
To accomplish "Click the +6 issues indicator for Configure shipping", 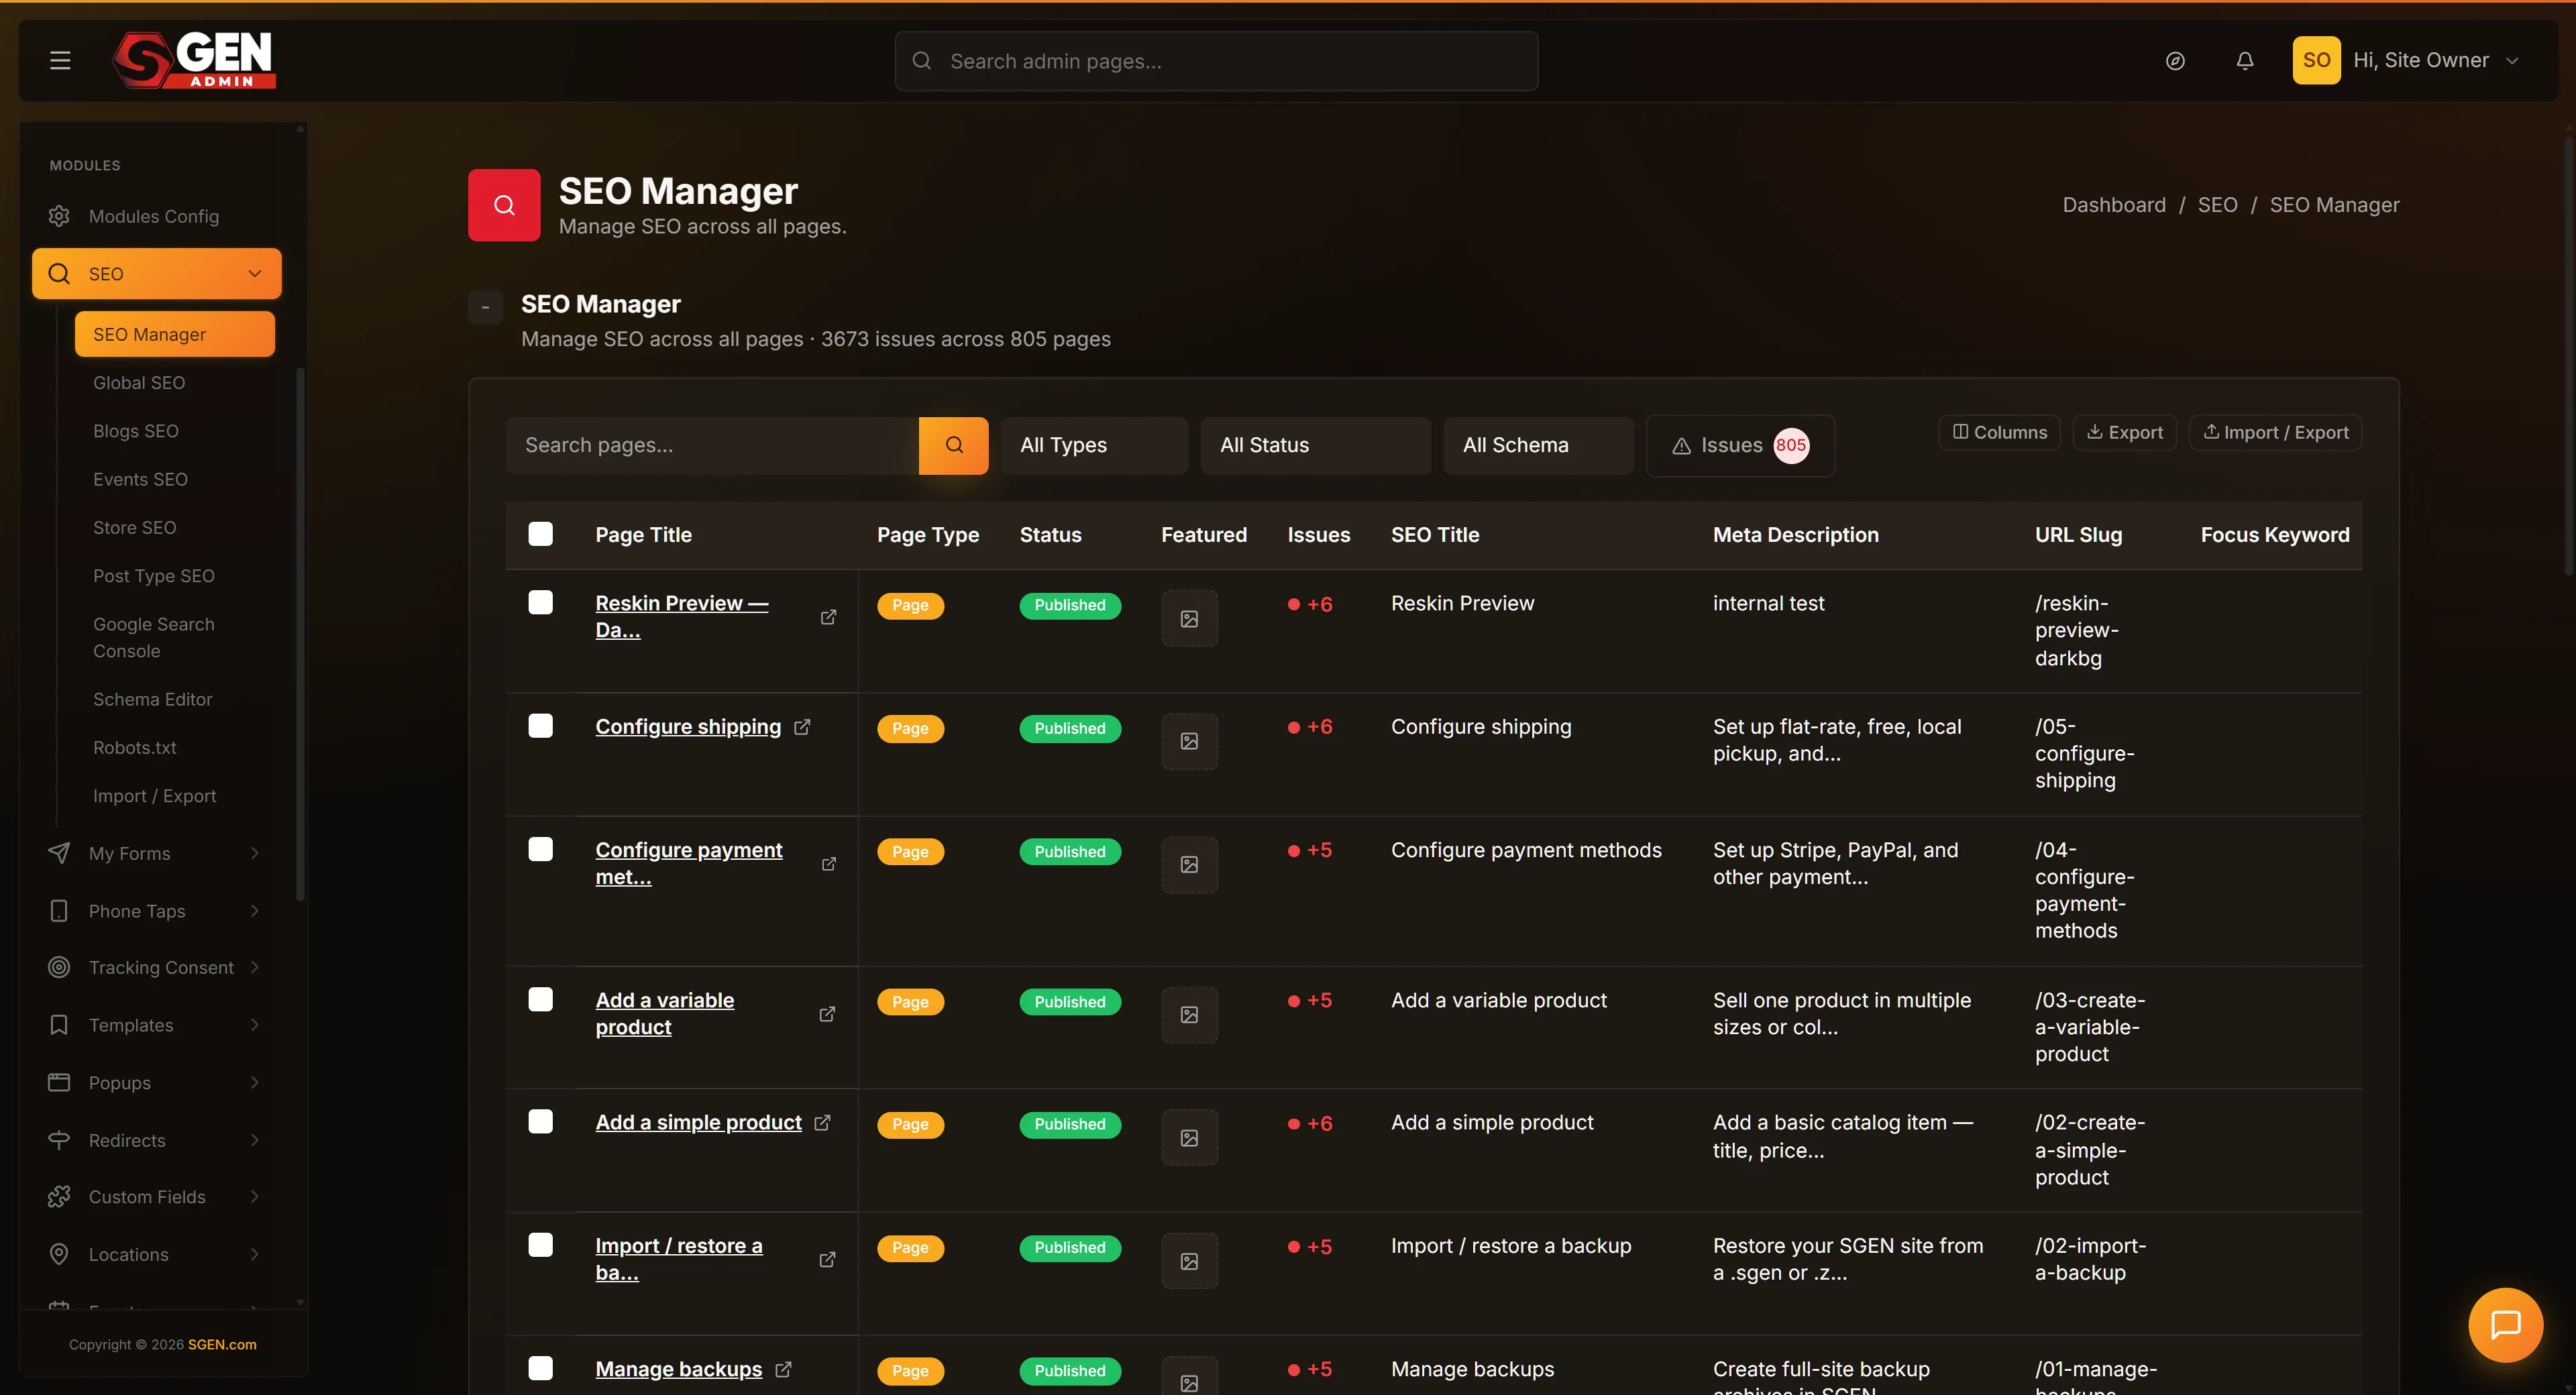I will click(x=1310, y=727).
